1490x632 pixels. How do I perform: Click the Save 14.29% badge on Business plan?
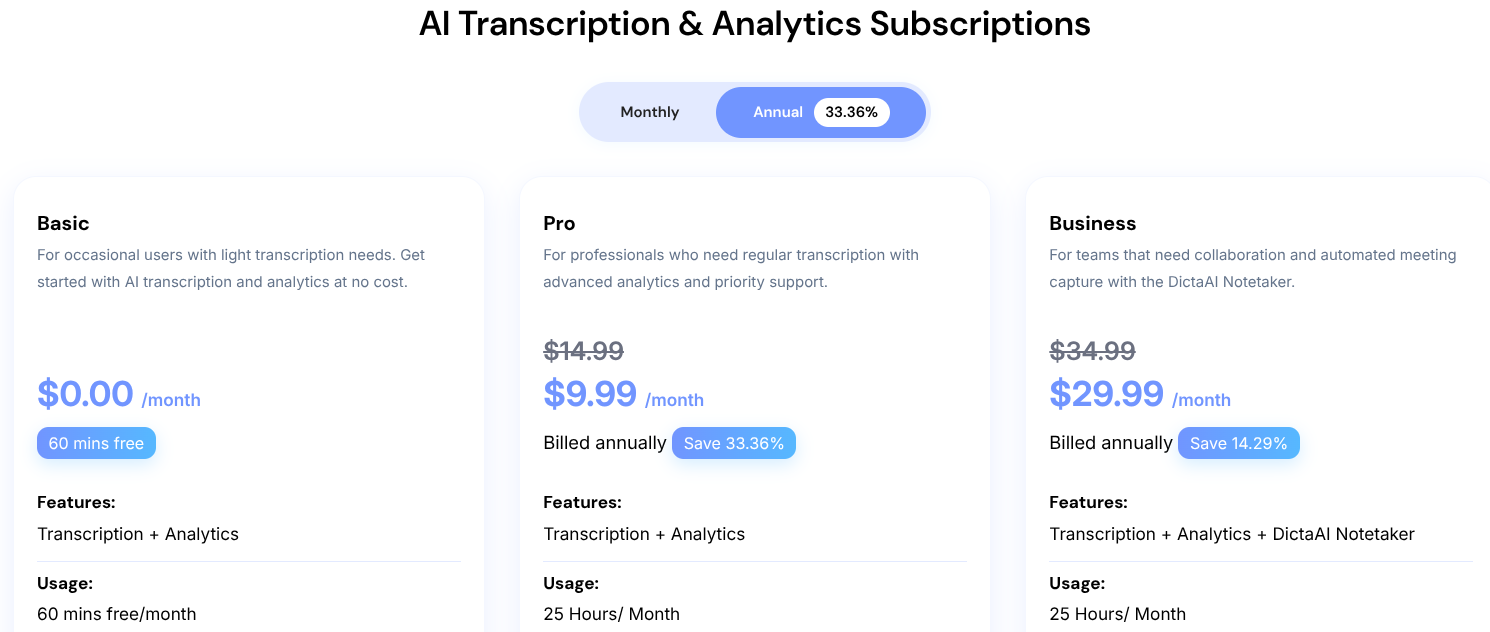tap(1238, 442)
